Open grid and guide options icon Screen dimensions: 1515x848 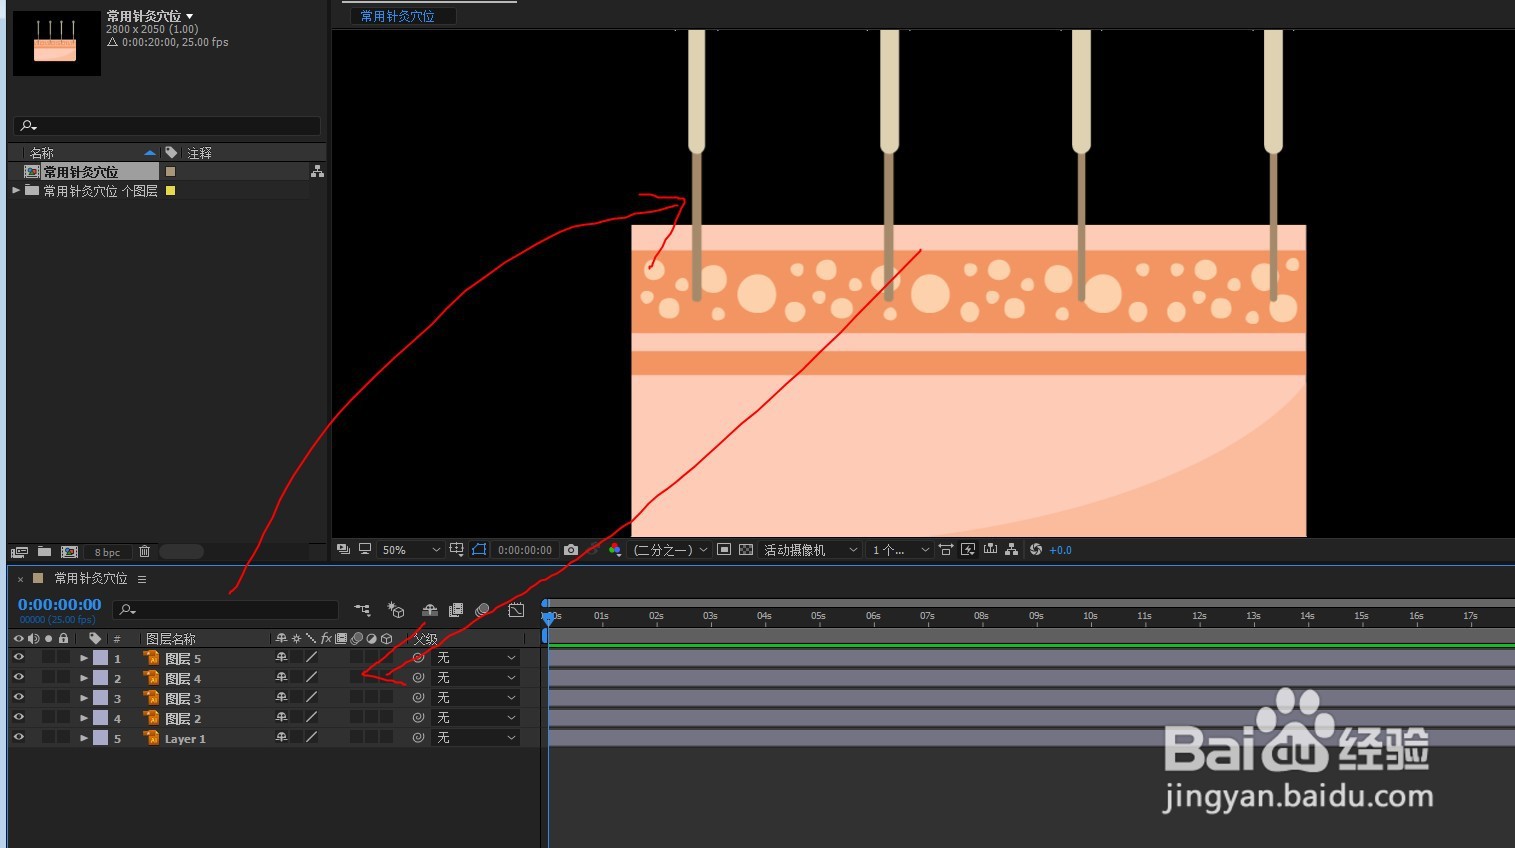click(x=456, y=550)
